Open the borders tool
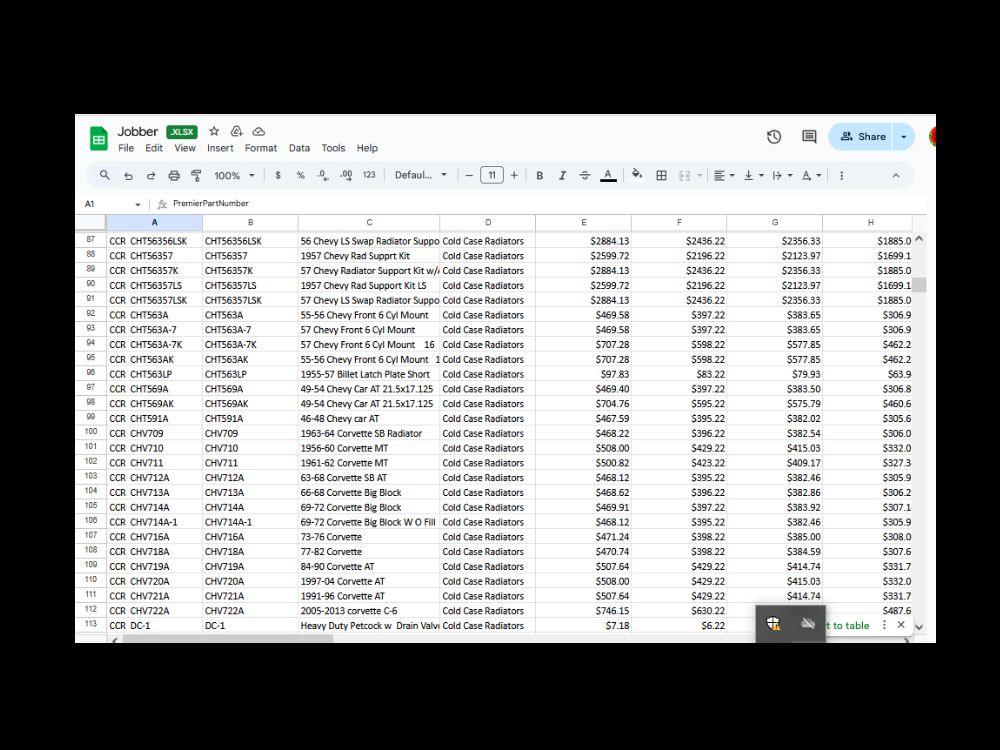 [x=661, y=175]
